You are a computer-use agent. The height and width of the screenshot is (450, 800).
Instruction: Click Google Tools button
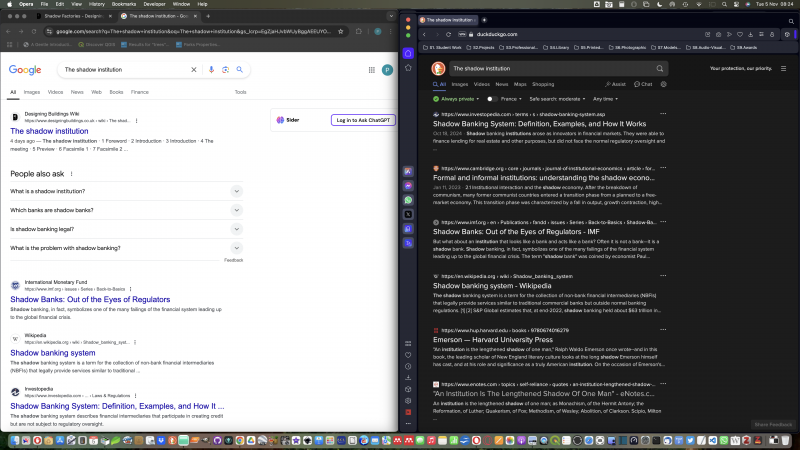[x=240, y=92]
